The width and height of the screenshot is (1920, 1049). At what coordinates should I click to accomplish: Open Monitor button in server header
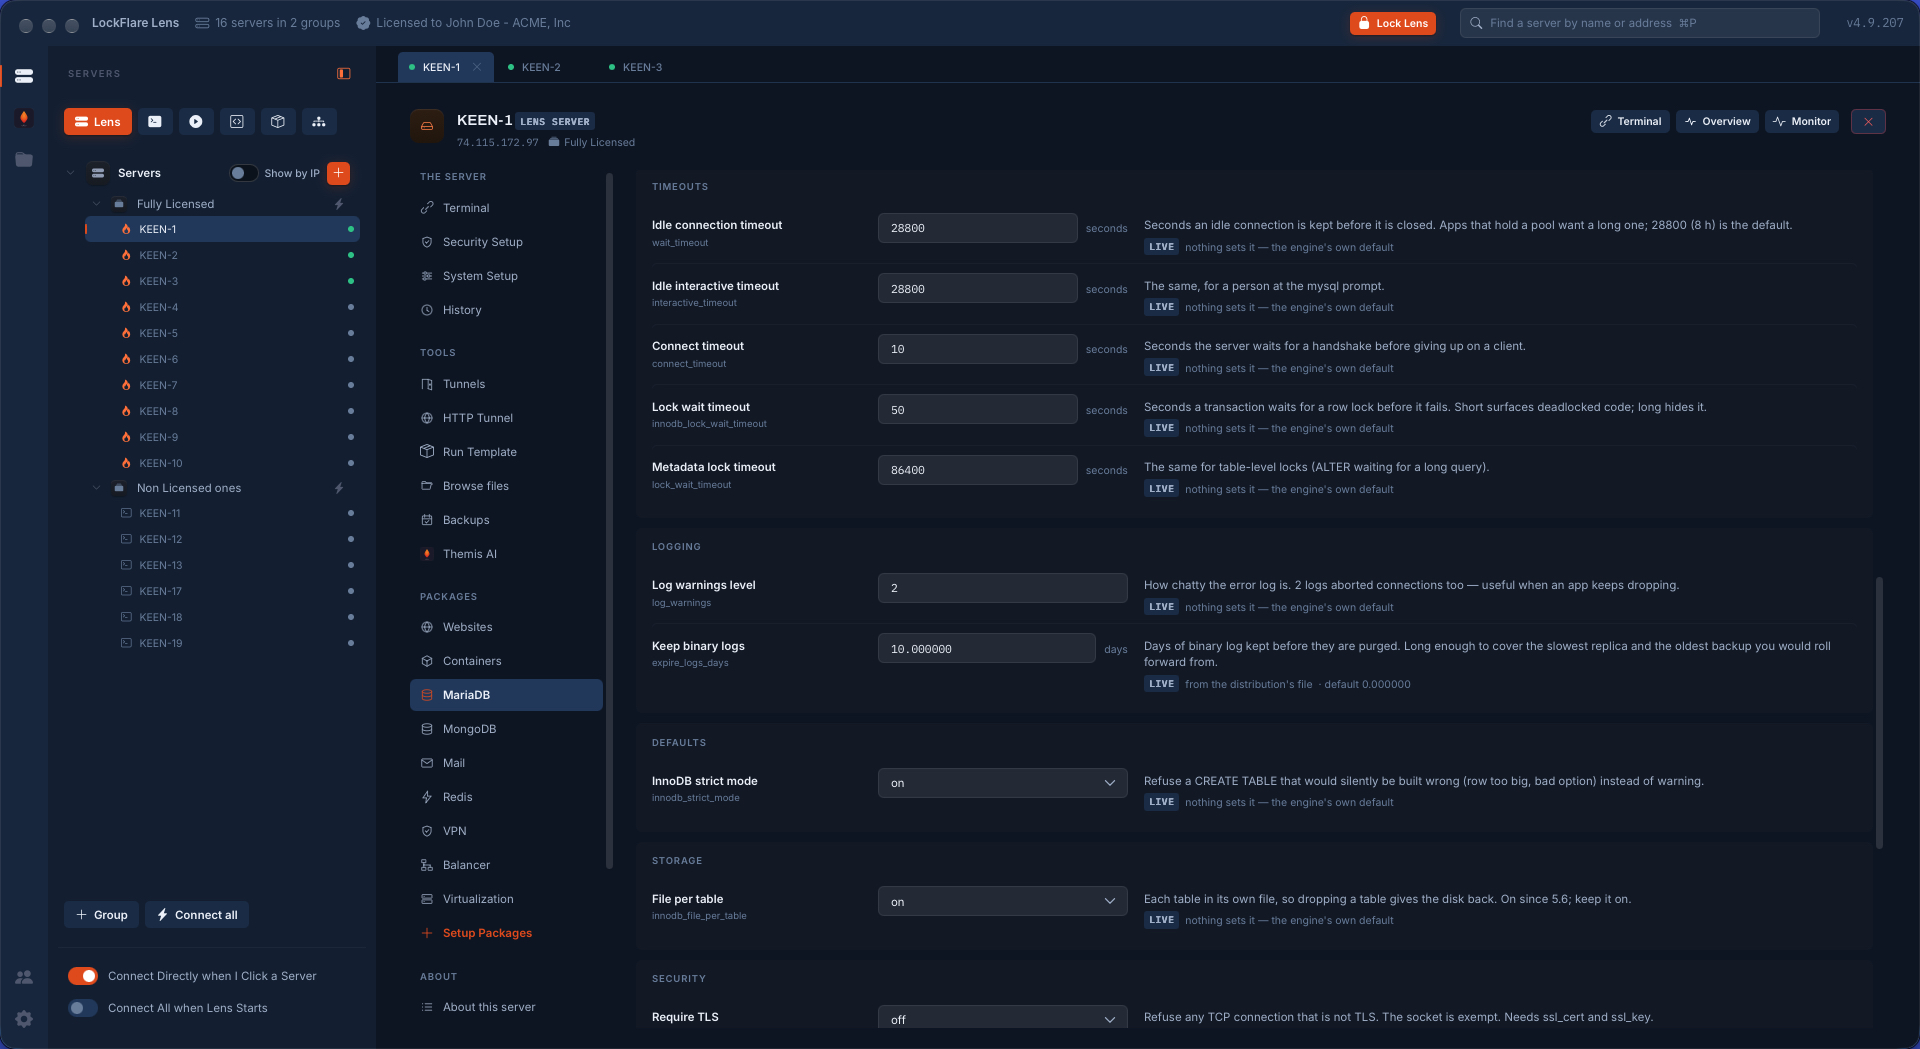pyautogui.click(x=1801, y=121)
